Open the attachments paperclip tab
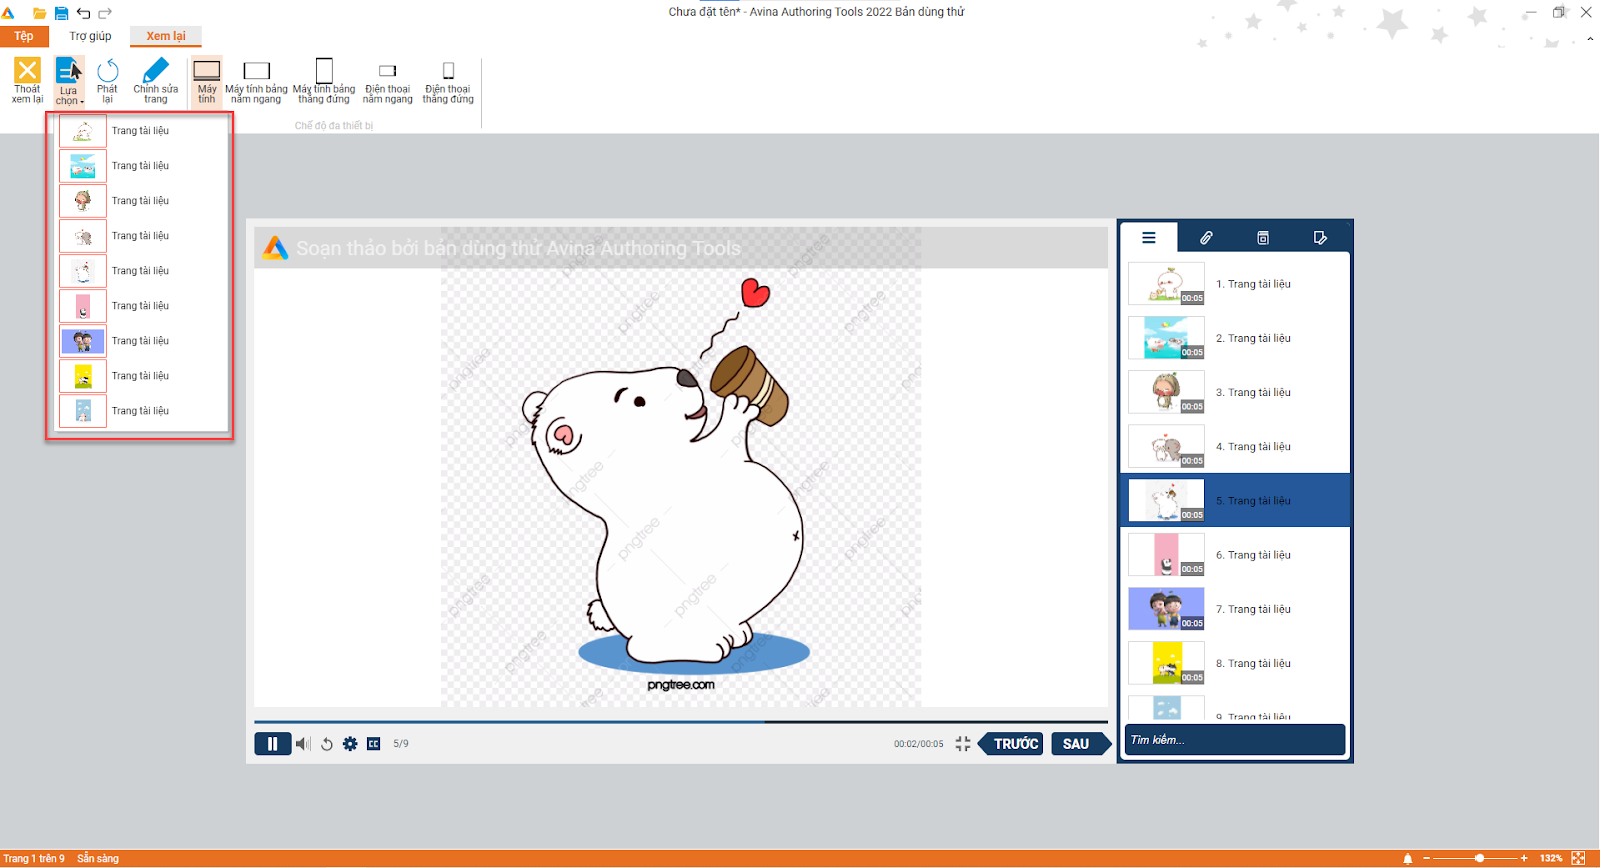 (x=1206, y=238)
